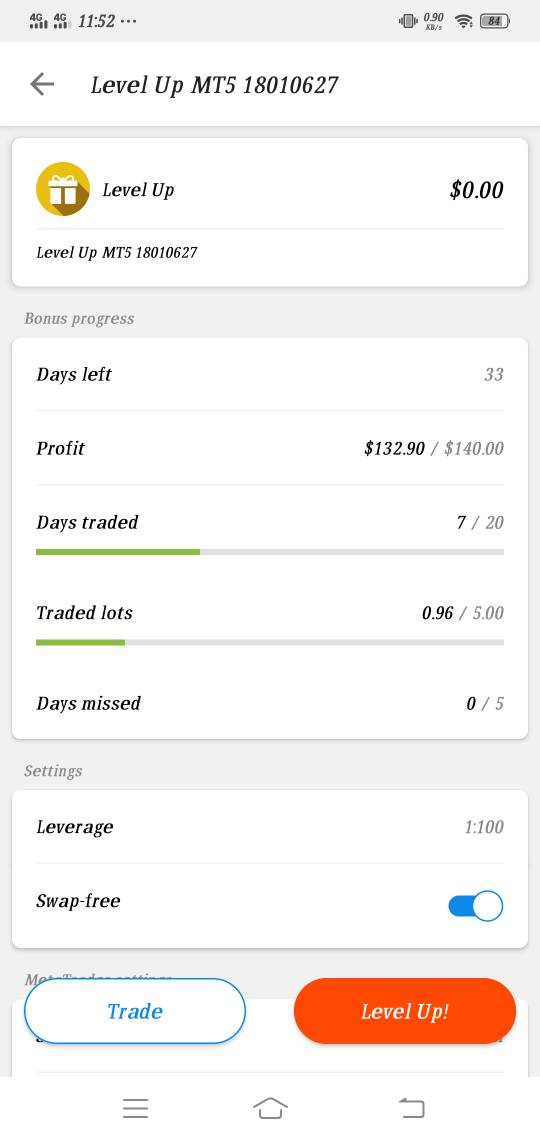This screenshot has height=1140, width=540.
Task: Select the Days traded progress bar
Action: 270,553
